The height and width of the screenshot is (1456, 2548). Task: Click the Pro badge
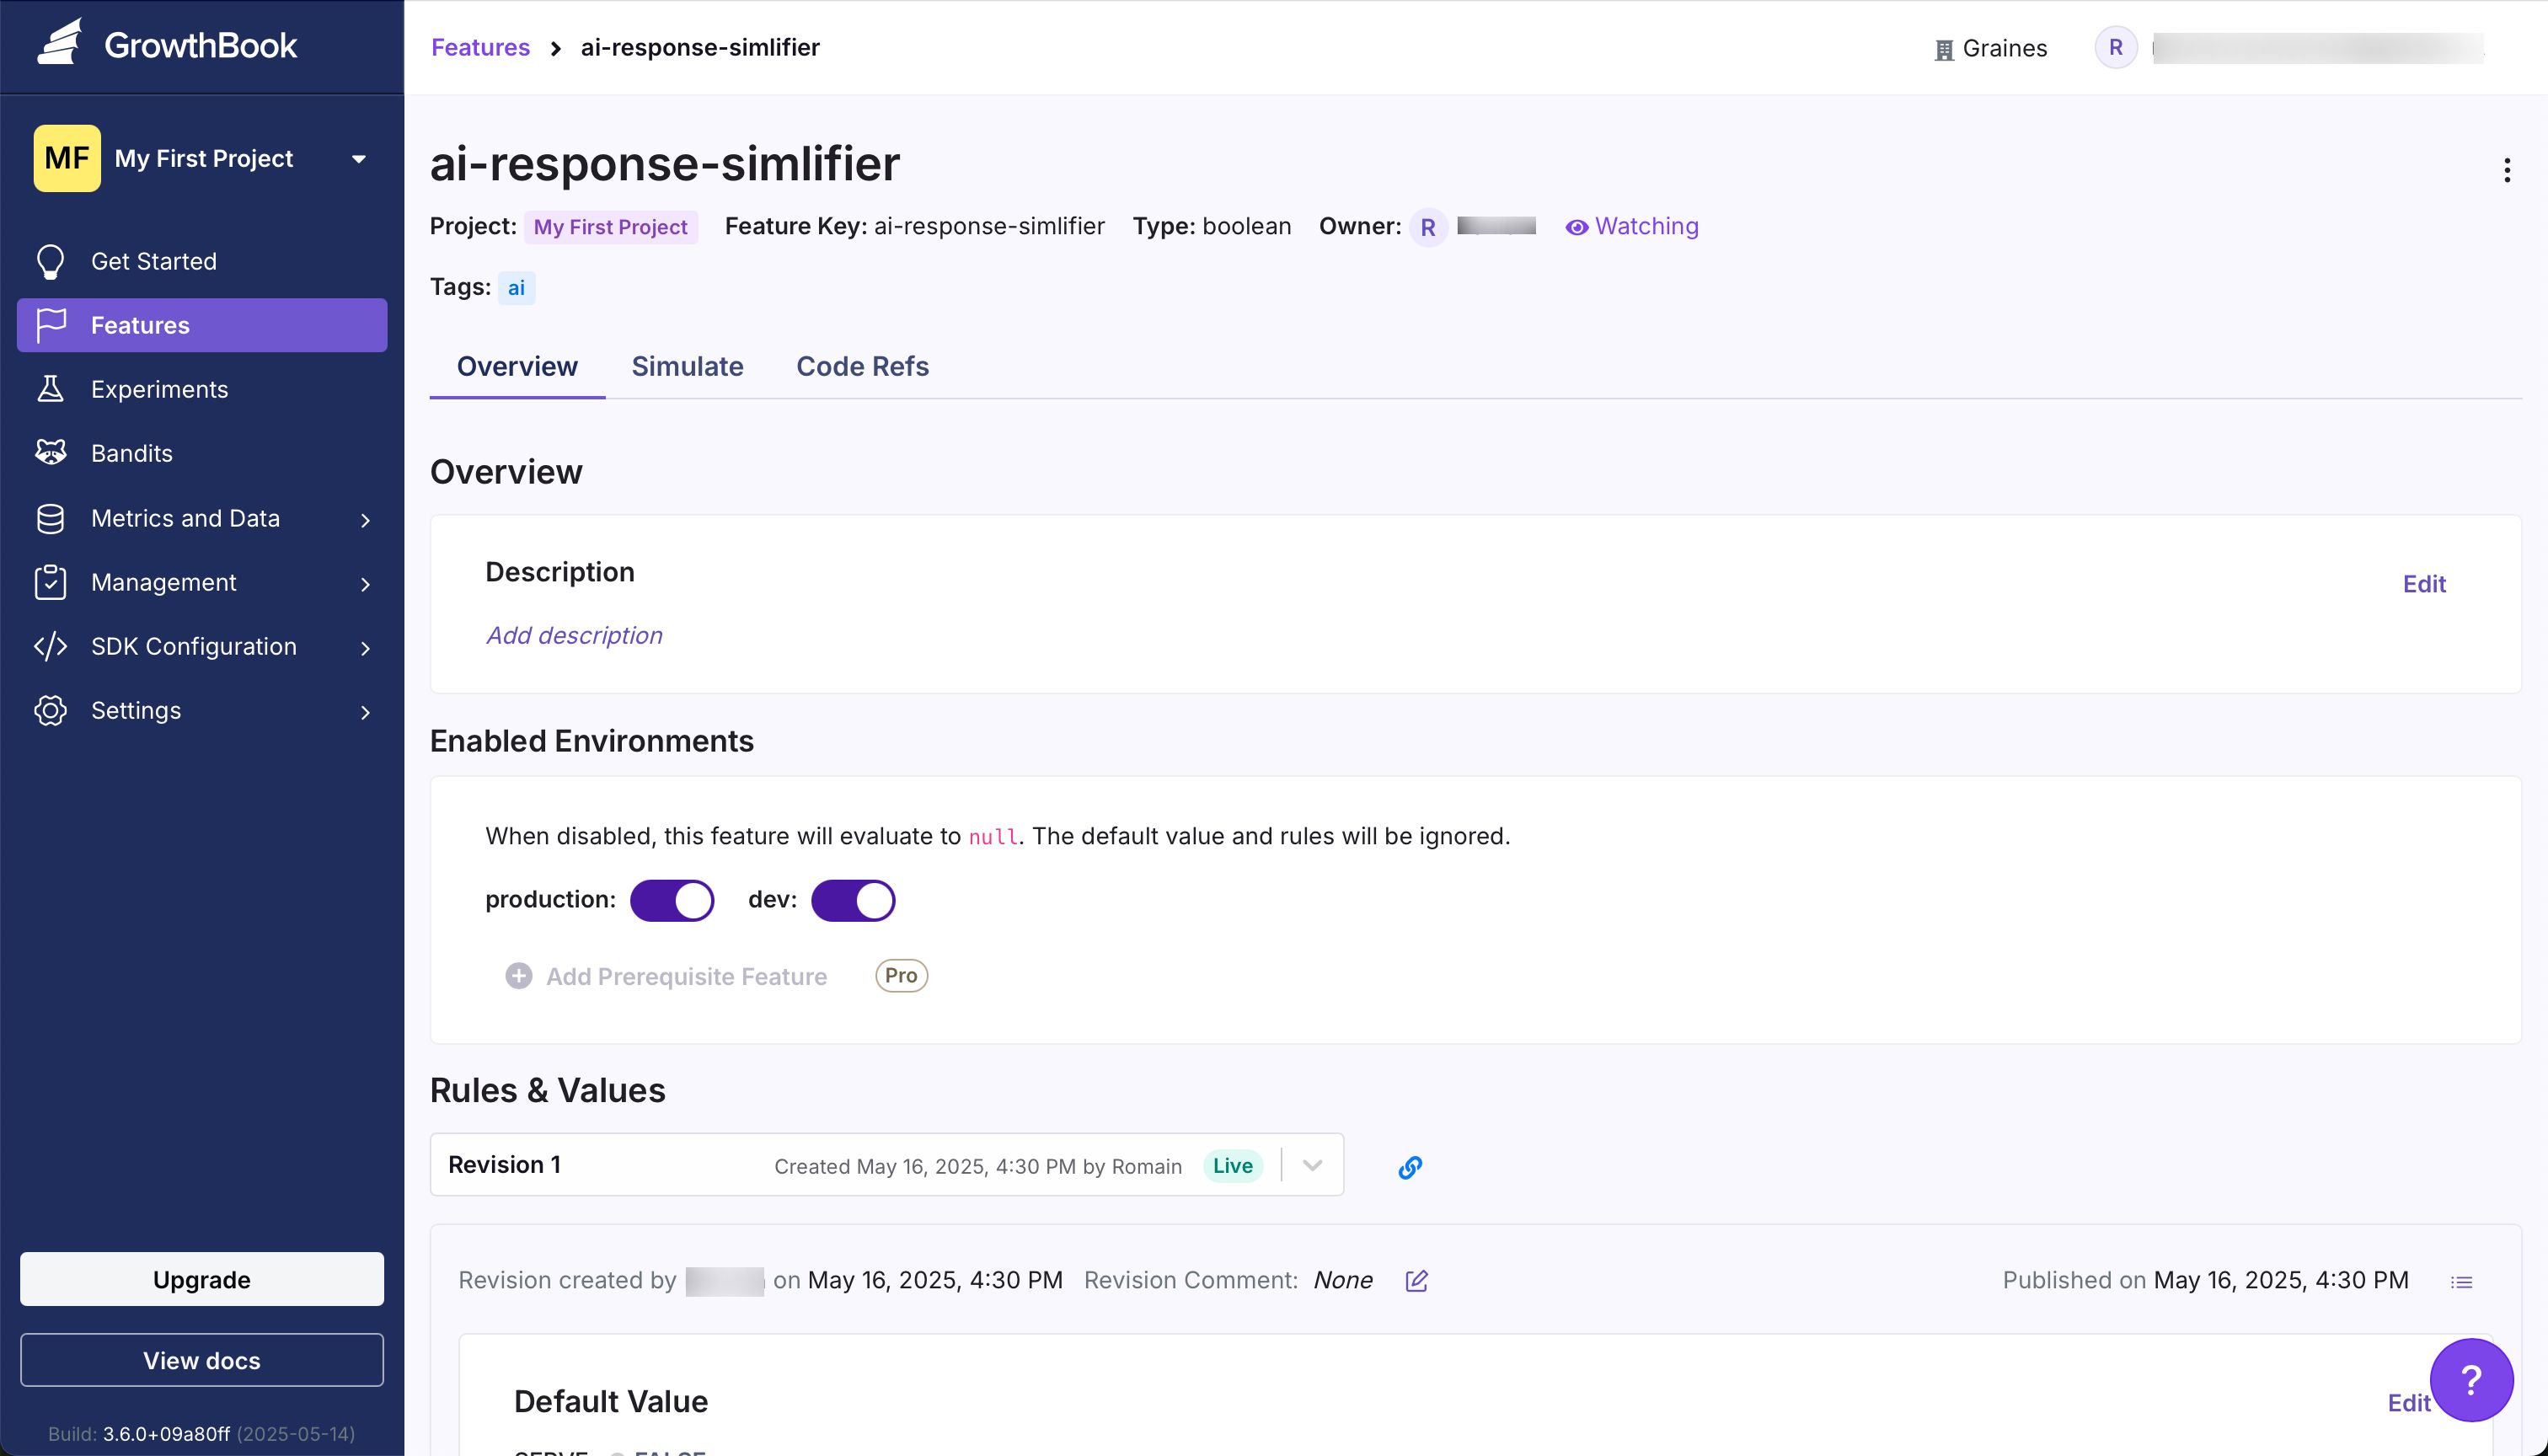[x=901, y=975]
